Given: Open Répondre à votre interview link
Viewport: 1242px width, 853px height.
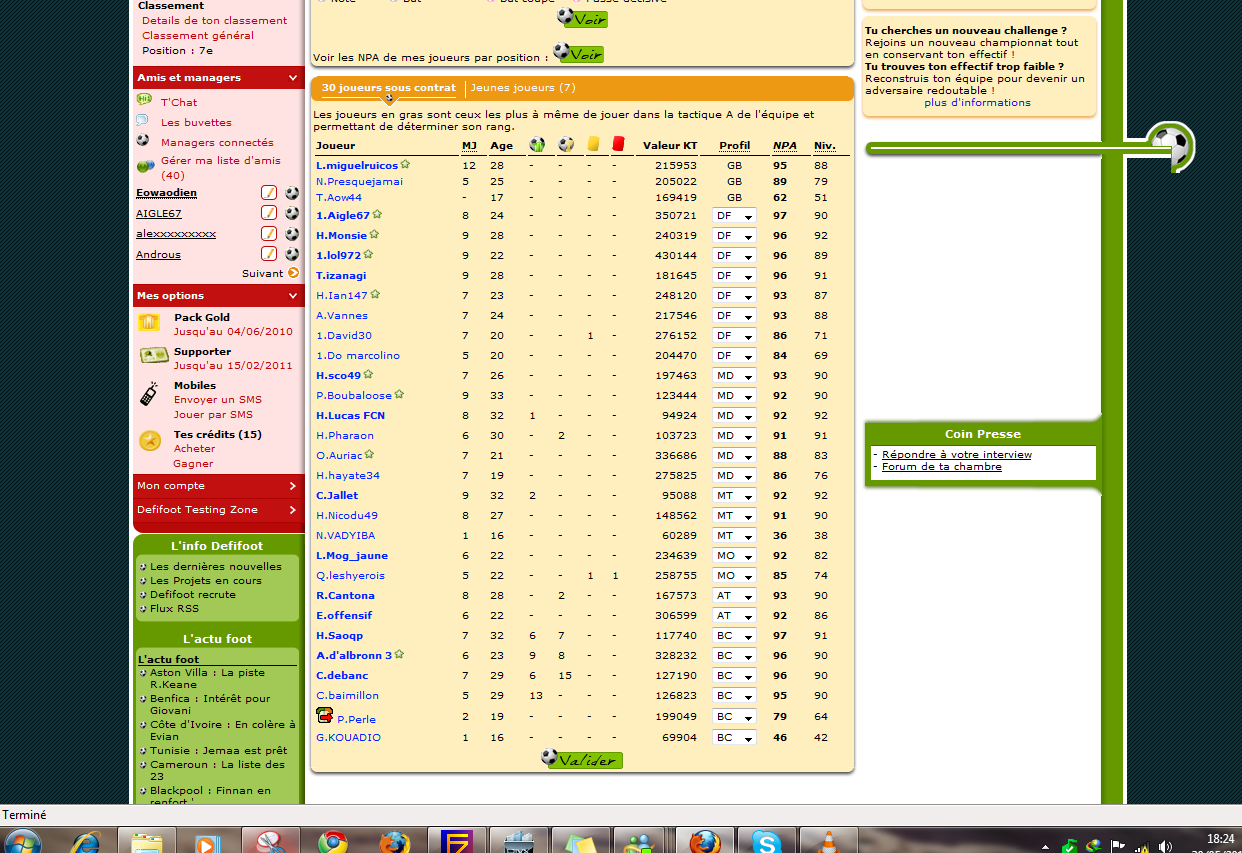Looking at the screenshot, I should coord(957,454).
